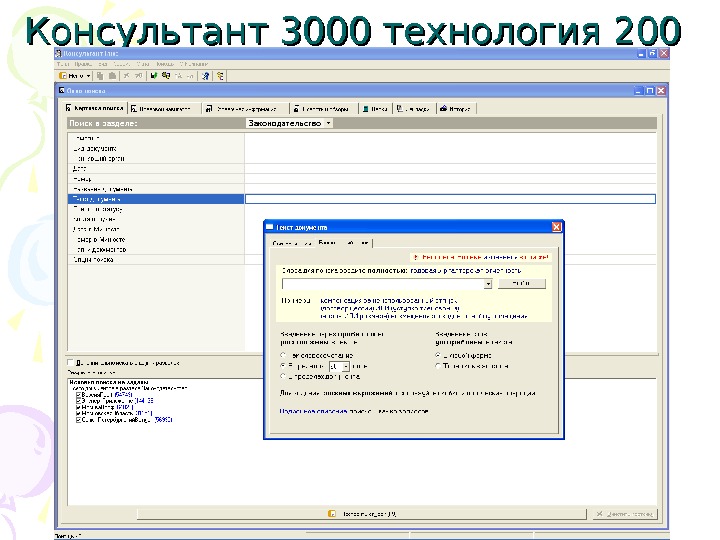Image resolution: width=720 pixels, height=540 pixels.
Task: Switch to dialog's first tab Основной поиск
Action: (292, 243)
